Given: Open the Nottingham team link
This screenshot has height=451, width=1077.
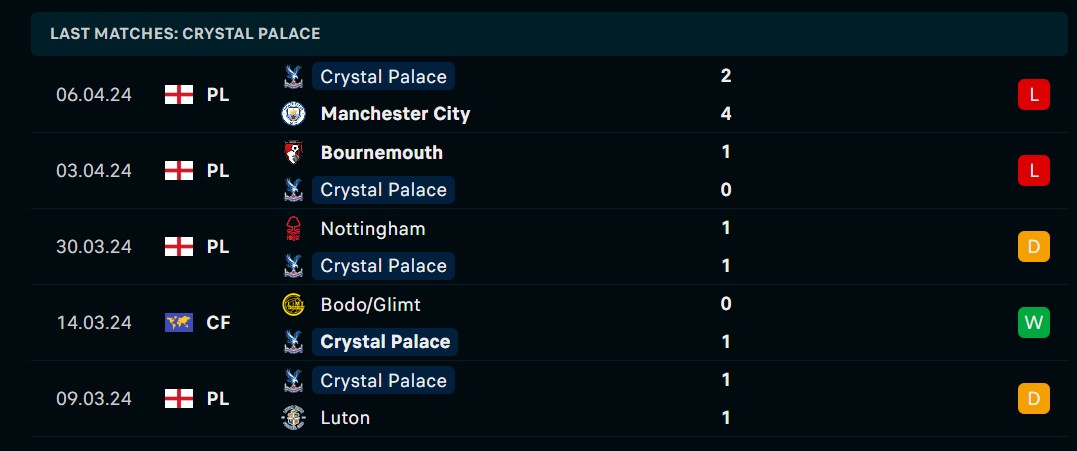Looking at the screenshot, I should click(372, 228).
